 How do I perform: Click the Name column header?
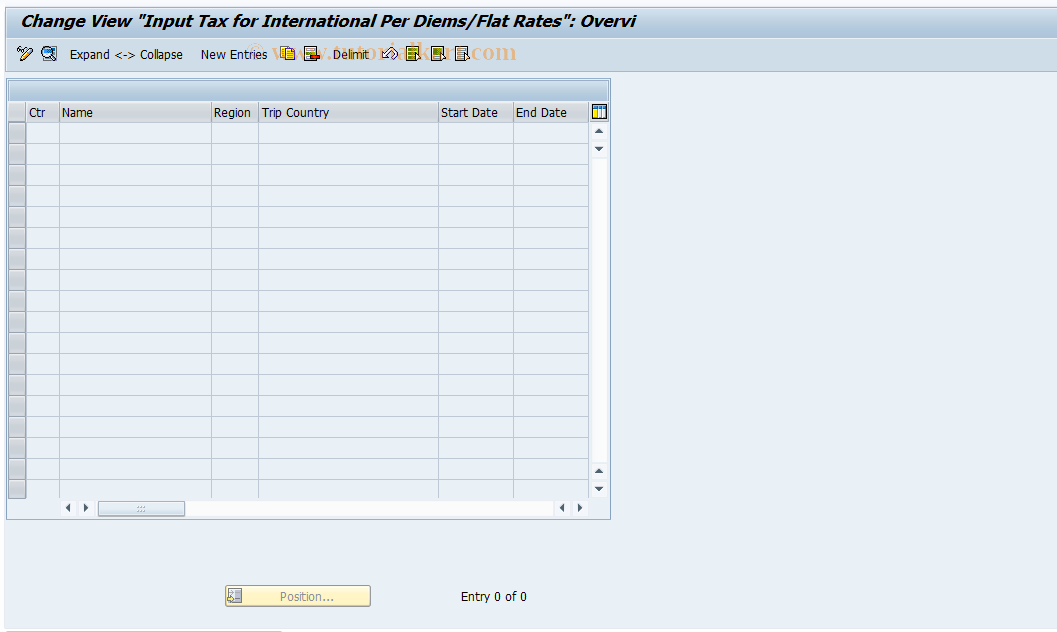point(135,113)
